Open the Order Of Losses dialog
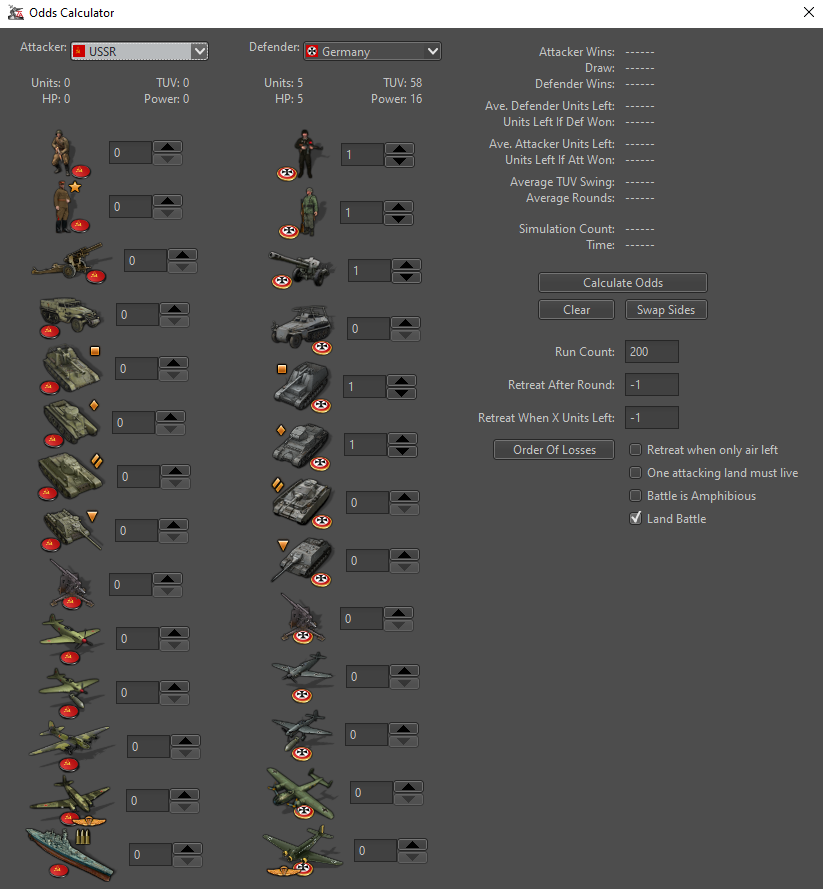Screen dimensions: 823x889 (554, 450)
